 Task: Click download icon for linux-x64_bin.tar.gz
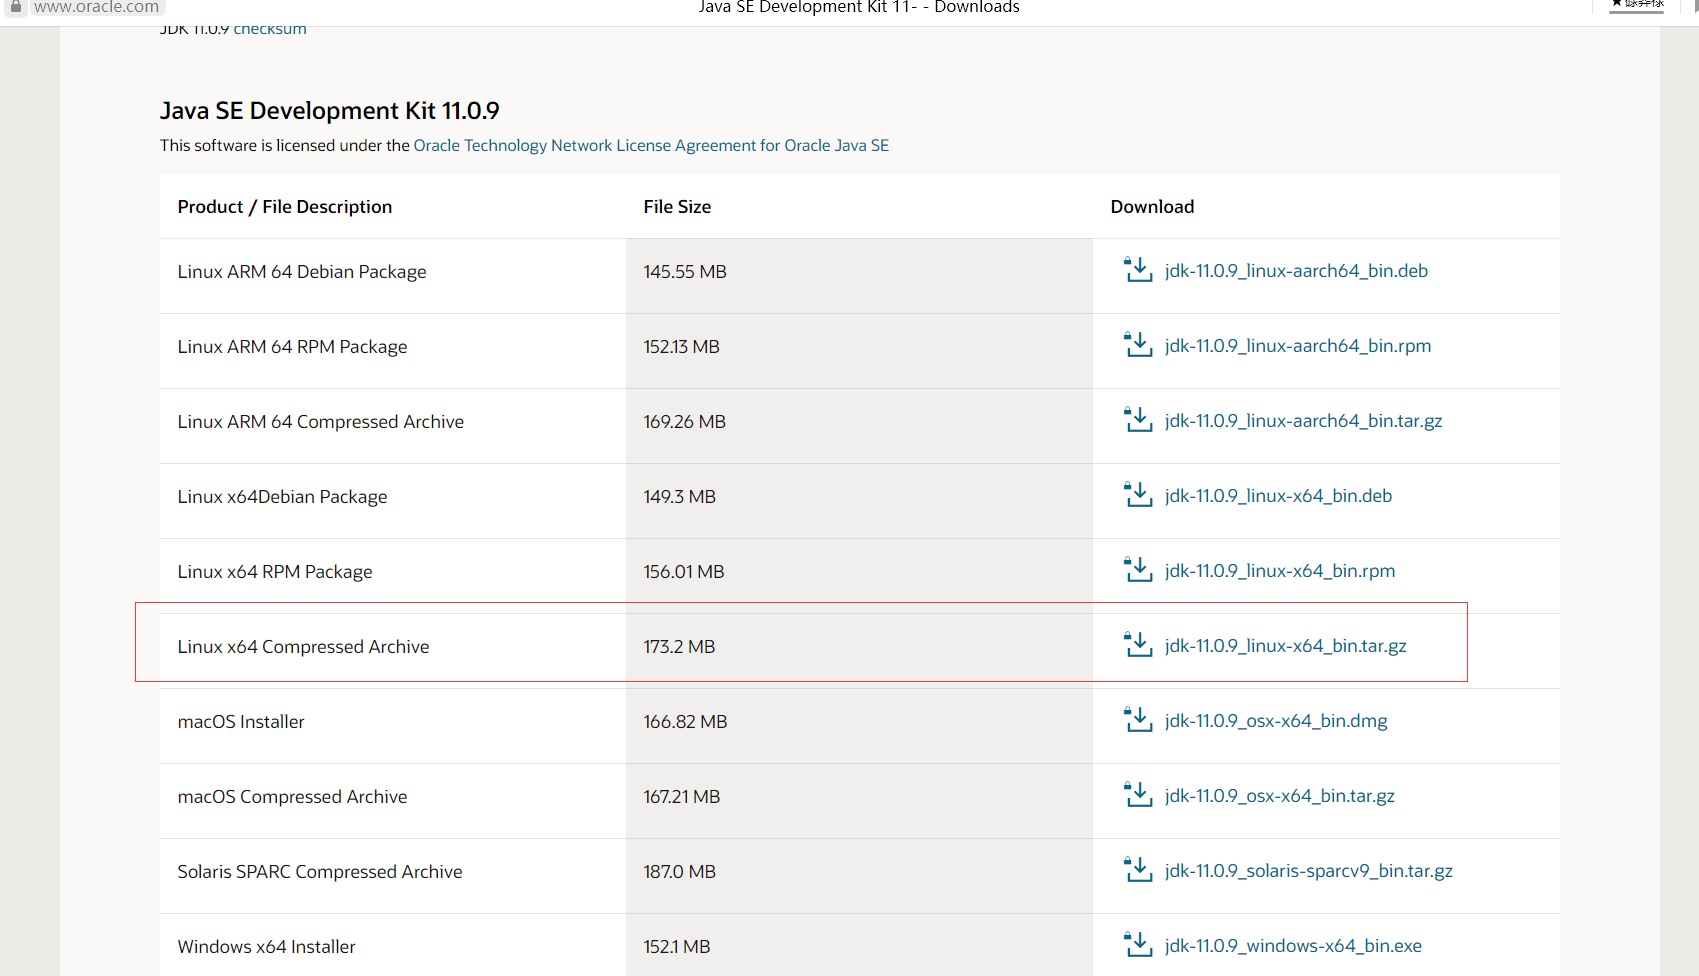click(x=1138, y=645)
